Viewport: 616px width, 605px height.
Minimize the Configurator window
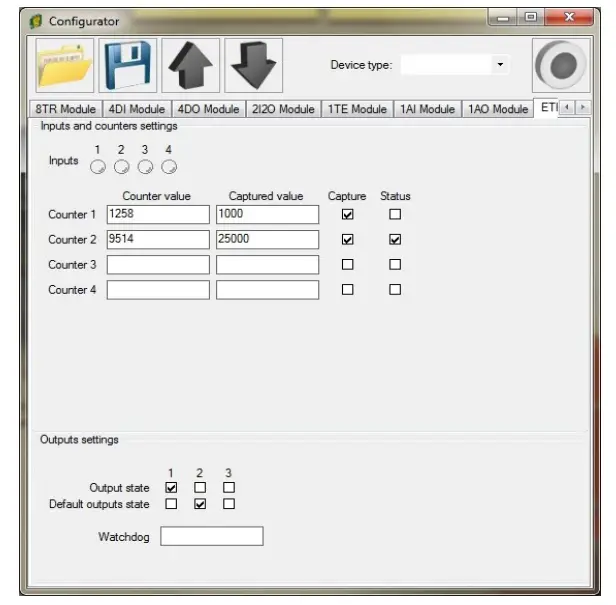502,18
